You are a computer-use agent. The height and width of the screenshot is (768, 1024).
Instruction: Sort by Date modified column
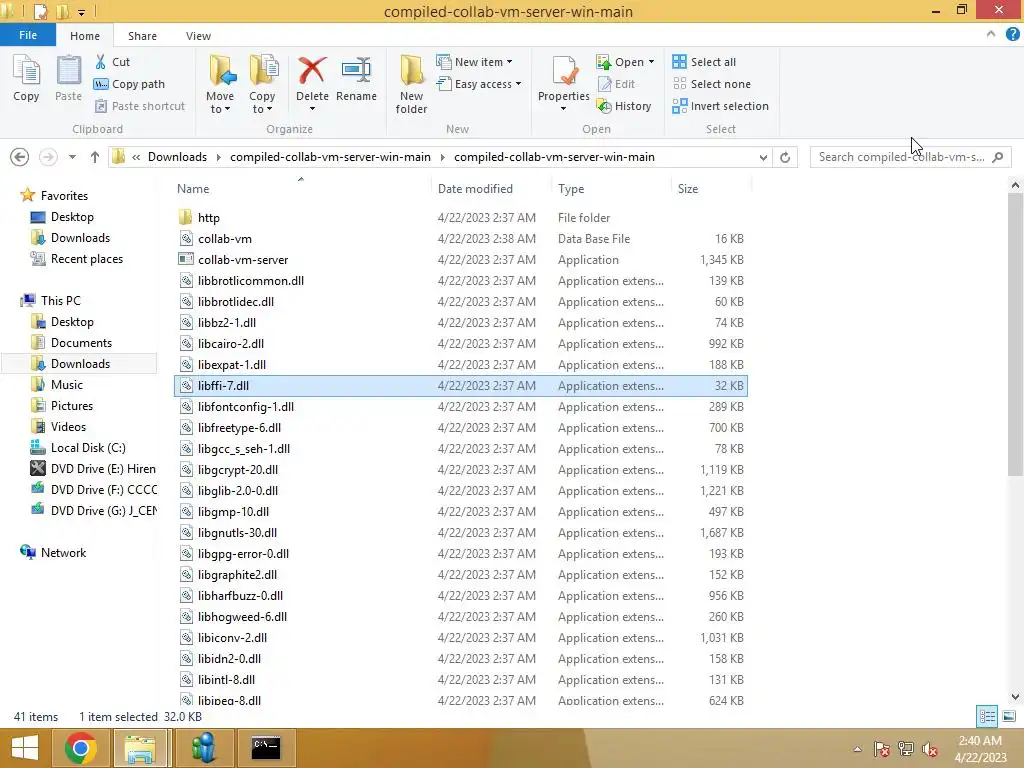[475, 189]
